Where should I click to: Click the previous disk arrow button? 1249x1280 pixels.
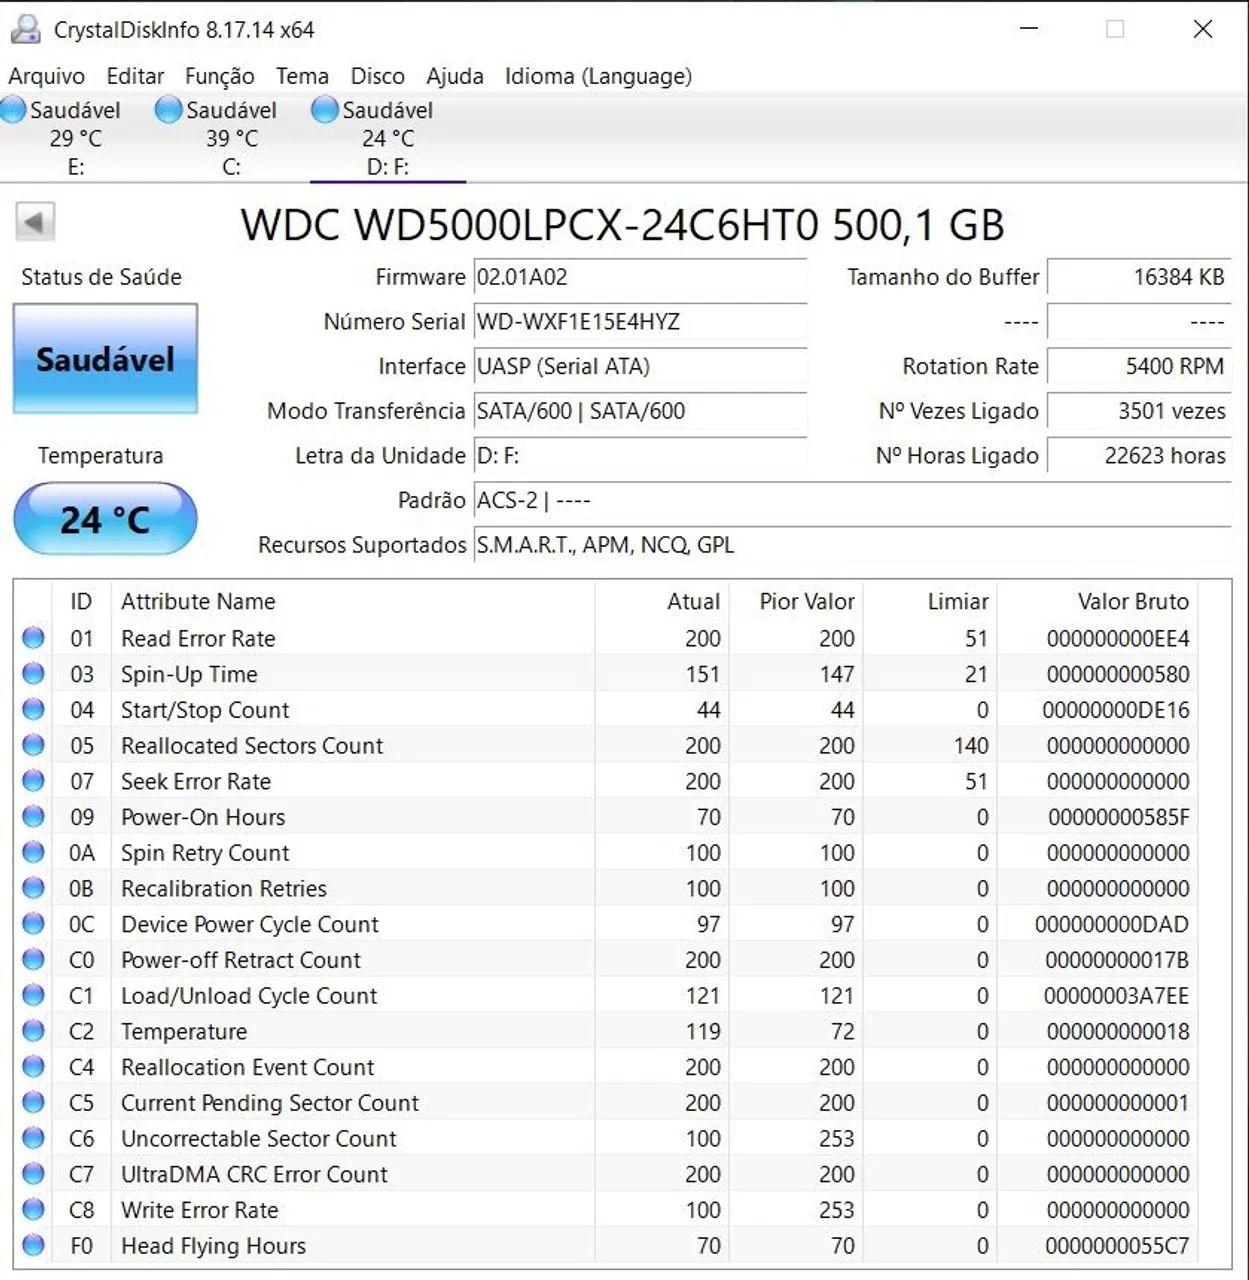click(x=35, y=222)
